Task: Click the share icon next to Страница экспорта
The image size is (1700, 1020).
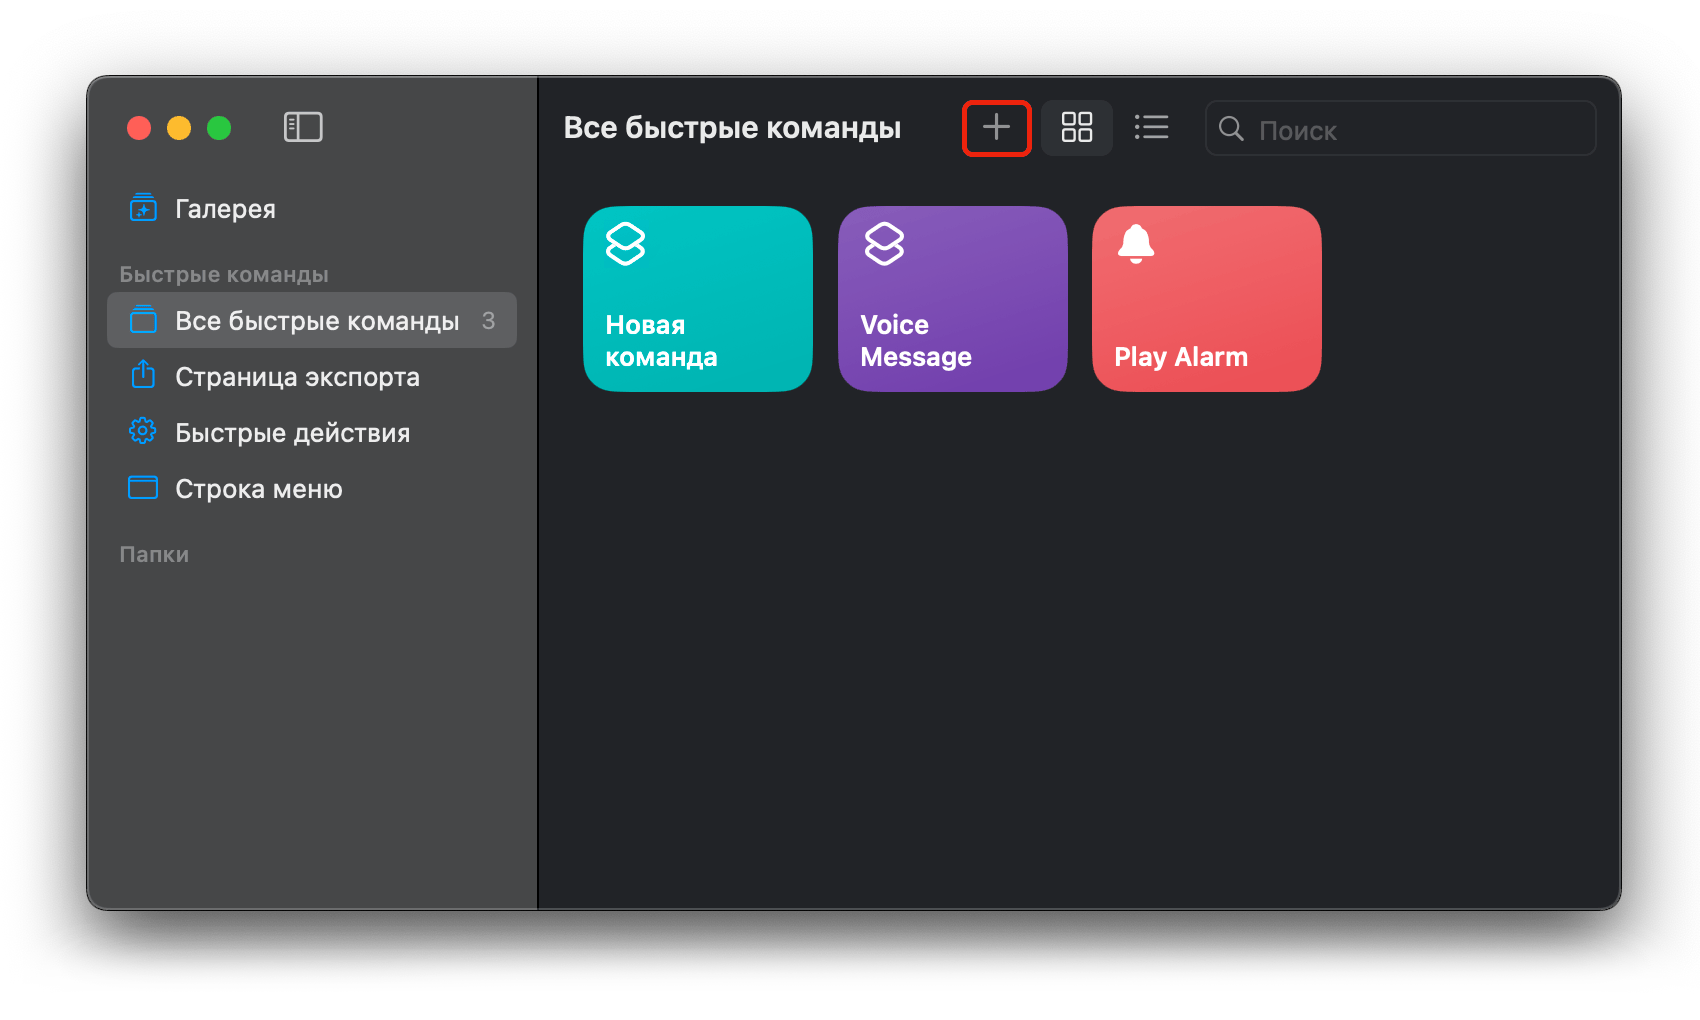Action: pyautogui.click(x=143, y=374)
